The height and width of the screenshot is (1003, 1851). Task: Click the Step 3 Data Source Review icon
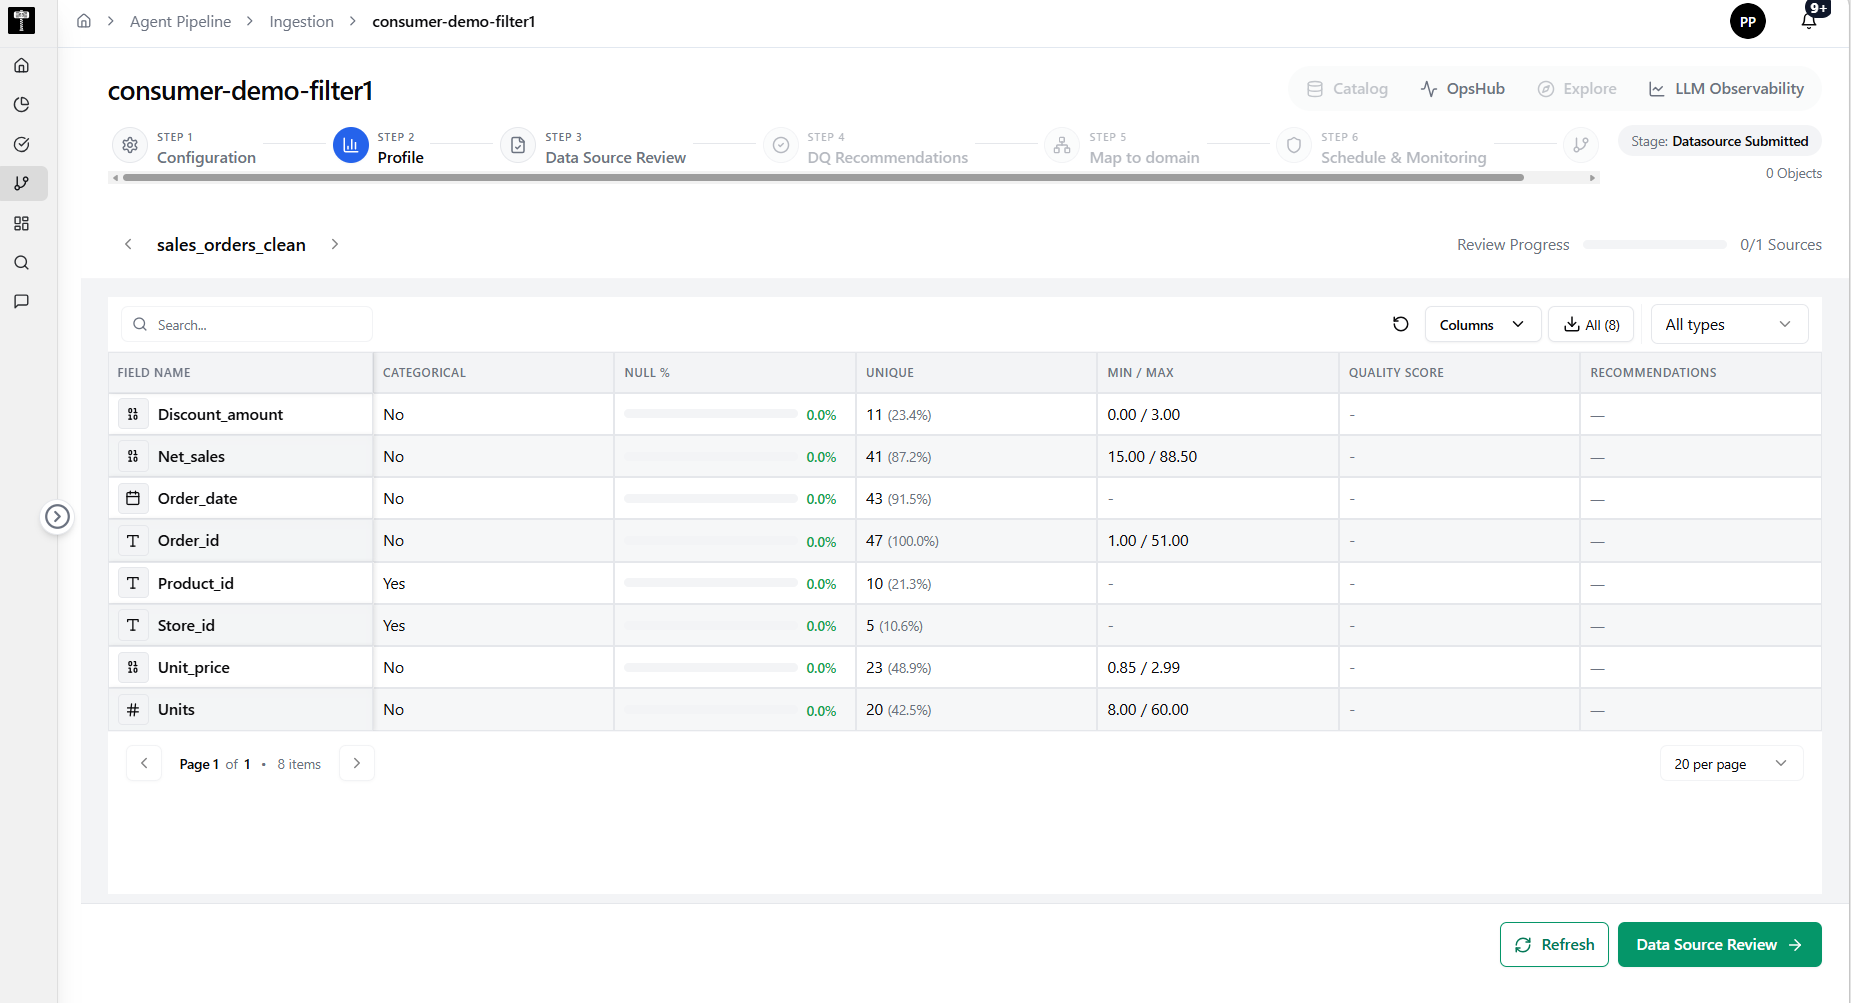[518, 145]
